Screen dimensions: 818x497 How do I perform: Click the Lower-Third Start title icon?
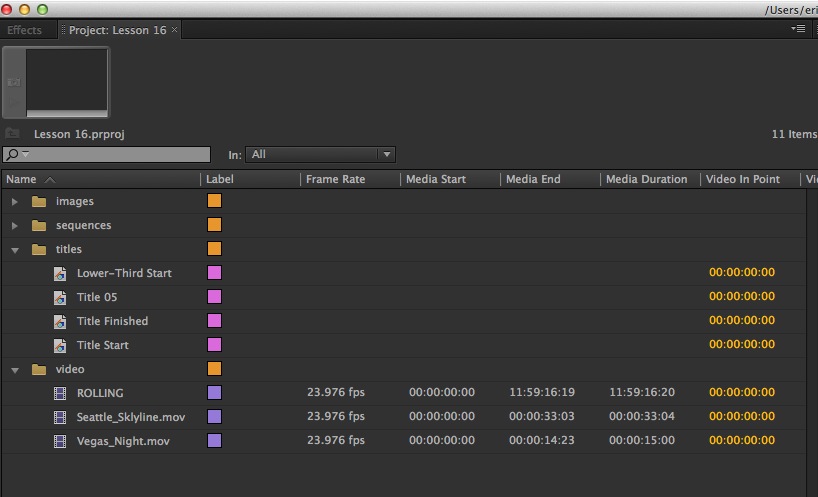click(x=60, y=273)
